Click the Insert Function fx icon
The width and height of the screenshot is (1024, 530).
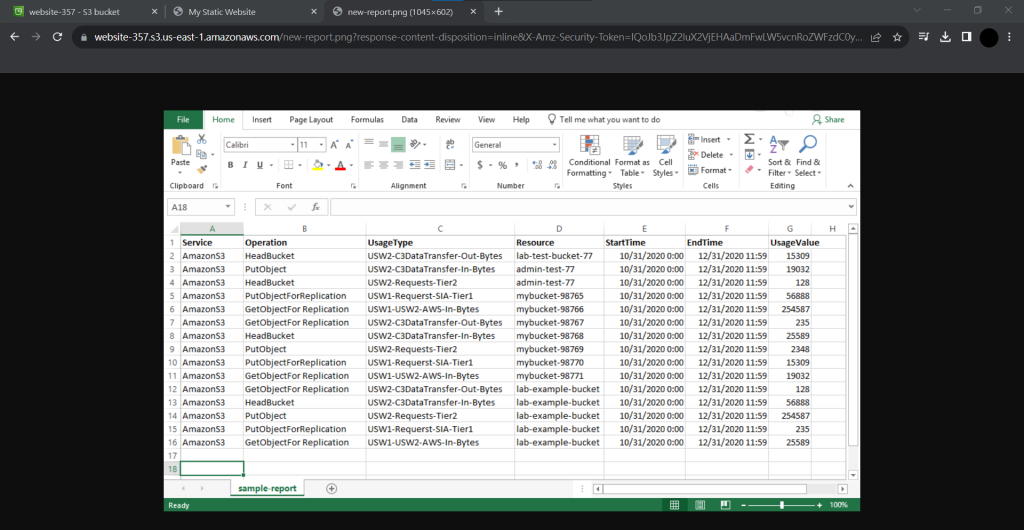tap(315, 207)
